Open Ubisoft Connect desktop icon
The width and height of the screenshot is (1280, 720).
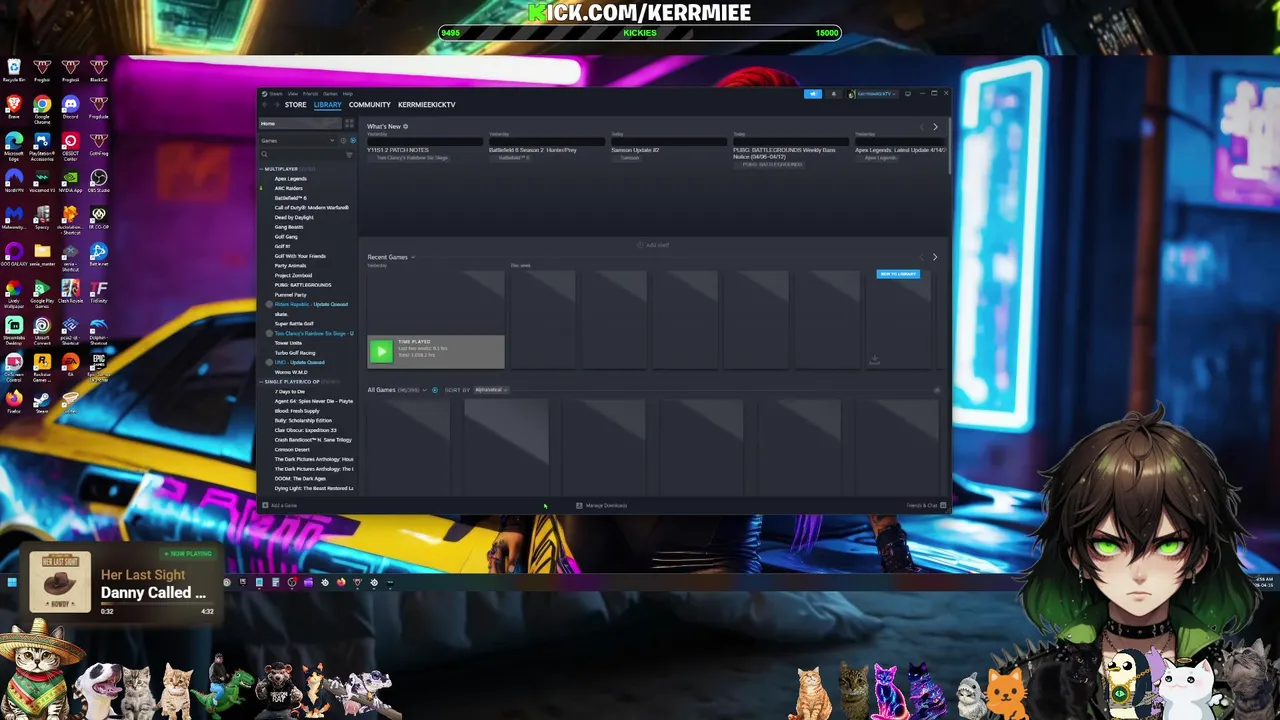(x=42, y=330)
